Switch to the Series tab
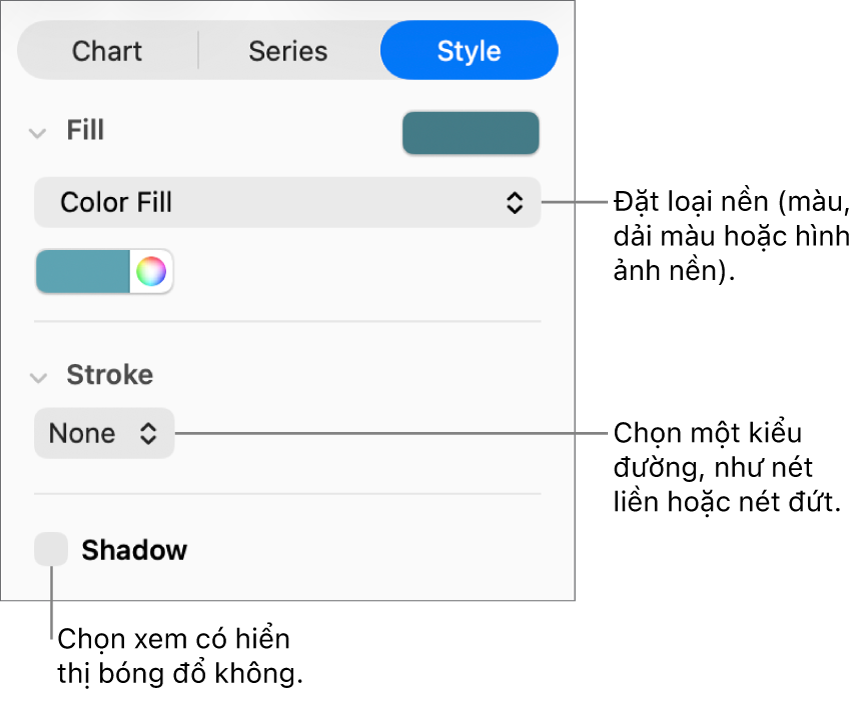The image size is (862, 702). coord(288,51)
